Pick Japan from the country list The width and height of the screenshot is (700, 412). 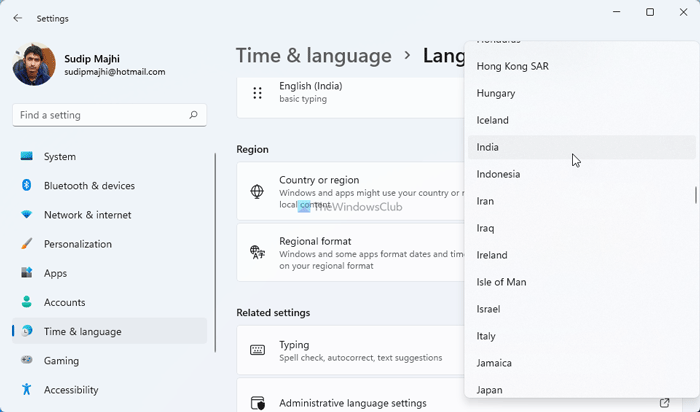(490, 390)
